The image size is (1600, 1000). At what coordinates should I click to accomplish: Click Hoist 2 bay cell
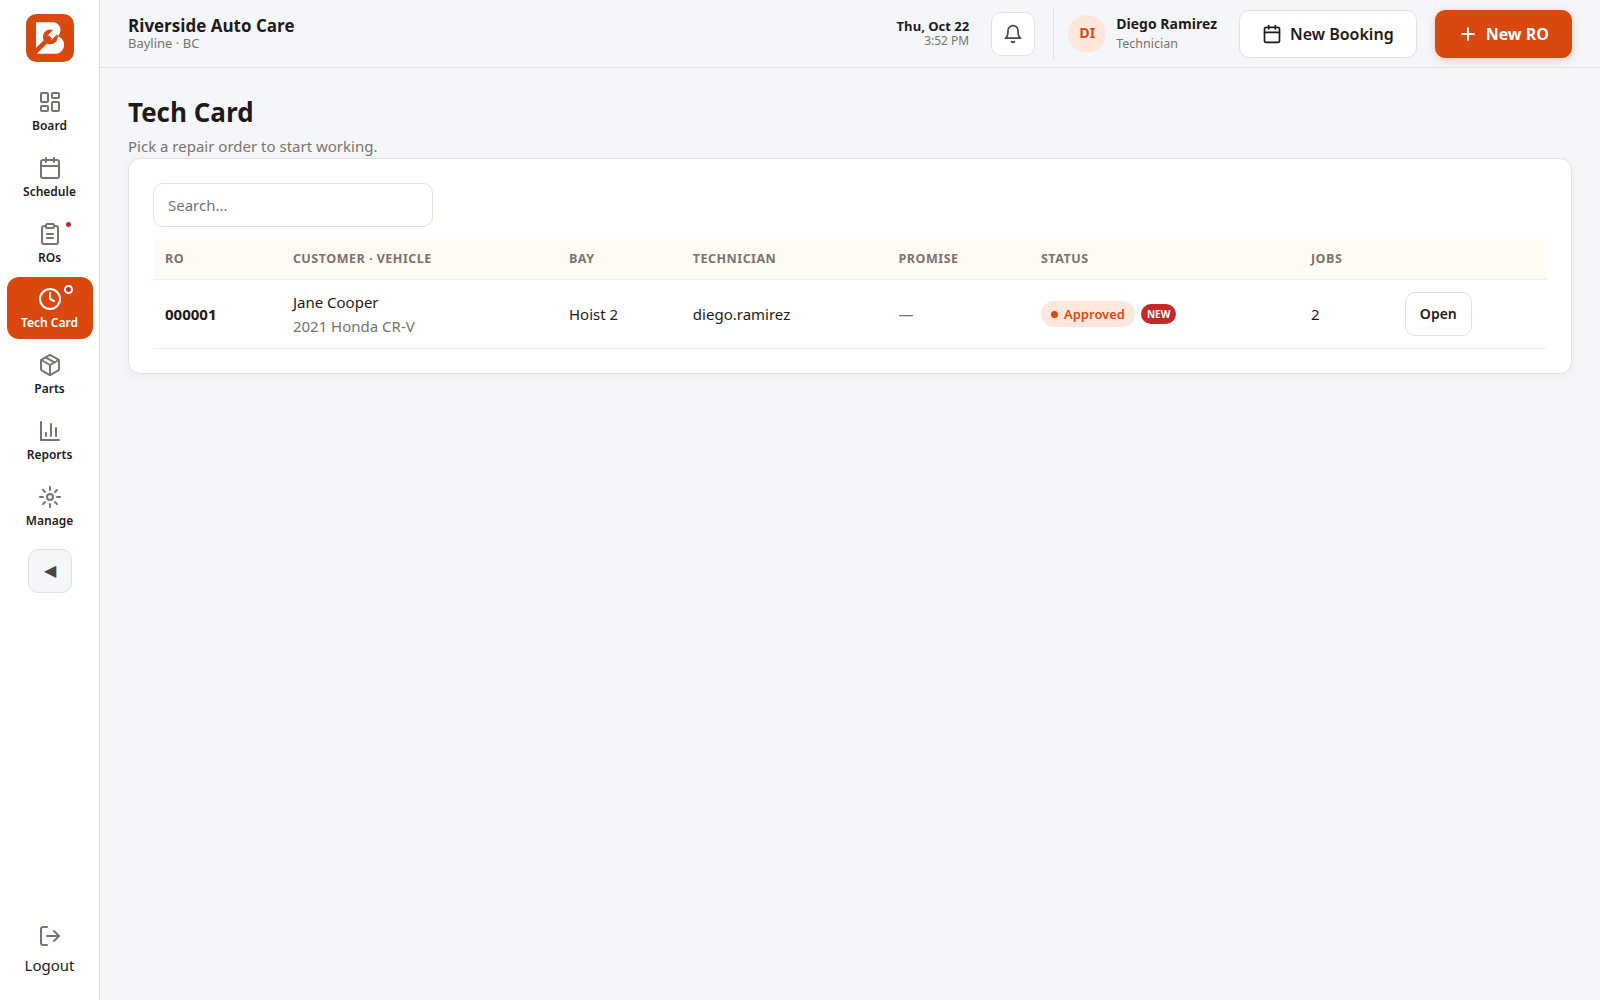(x=593, y=315)
